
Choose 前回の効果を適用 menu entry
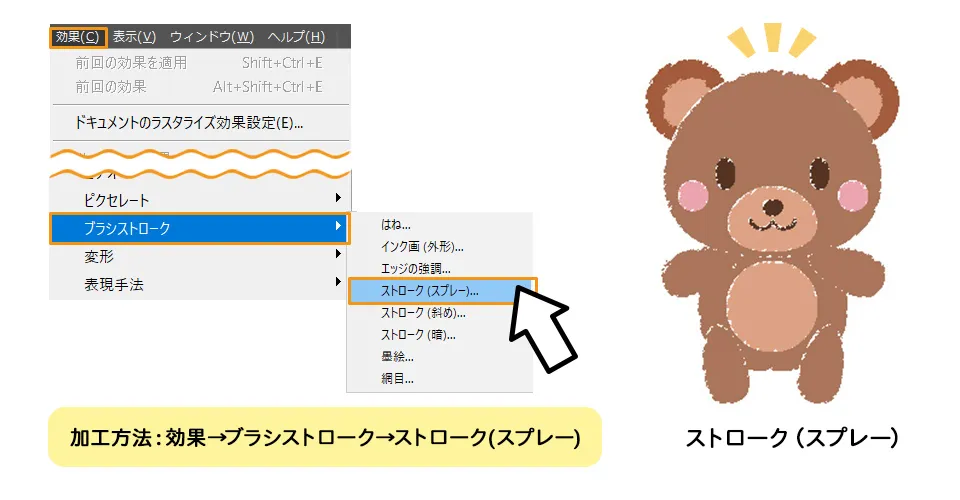coord(200,62)
